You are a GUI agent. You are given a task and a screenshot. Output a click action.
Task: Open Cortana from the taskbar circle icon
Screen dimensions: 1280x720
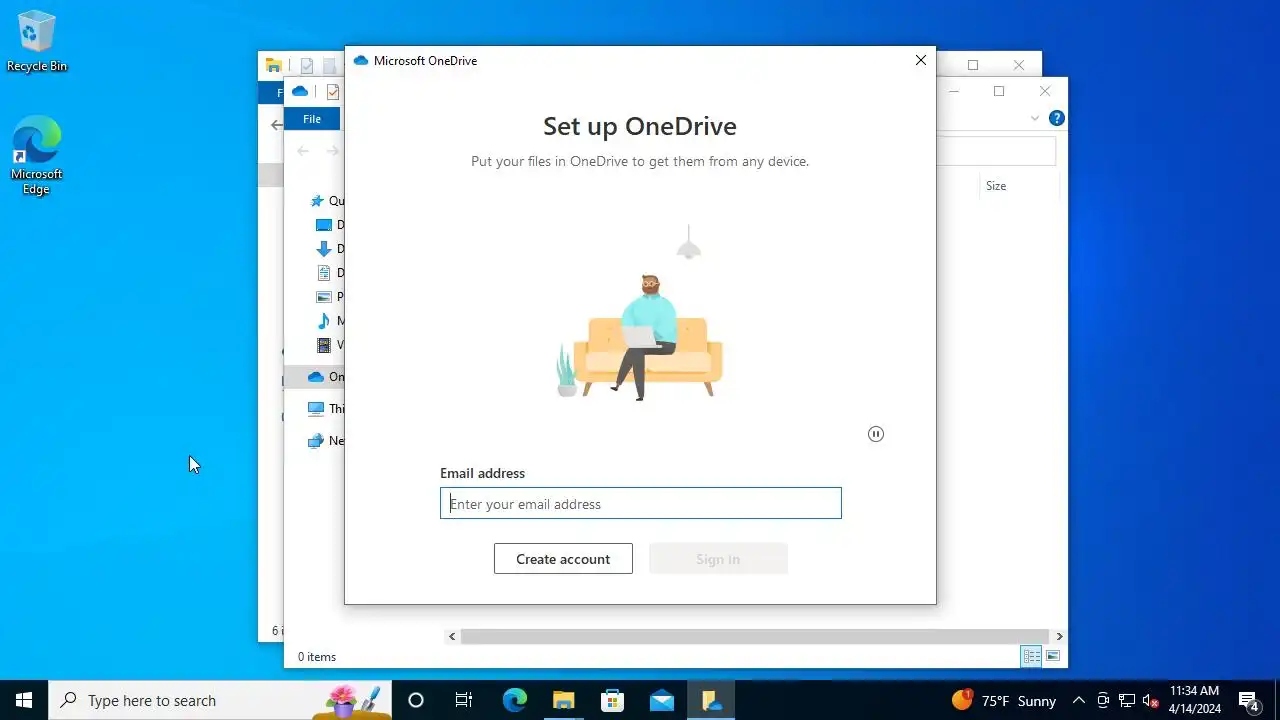(x=416, y=700)
